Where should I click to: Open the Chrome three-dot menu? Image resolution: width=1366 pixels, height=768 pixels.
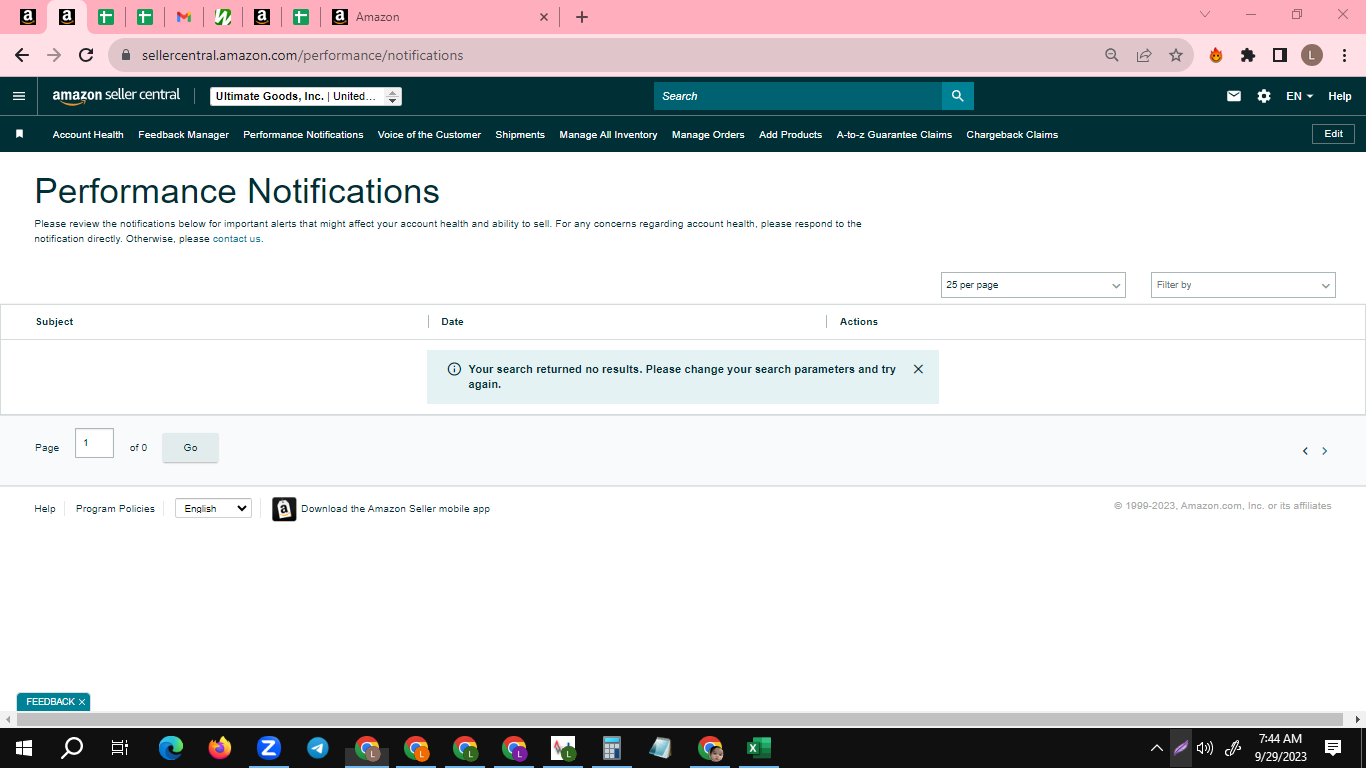point(1345,55)
